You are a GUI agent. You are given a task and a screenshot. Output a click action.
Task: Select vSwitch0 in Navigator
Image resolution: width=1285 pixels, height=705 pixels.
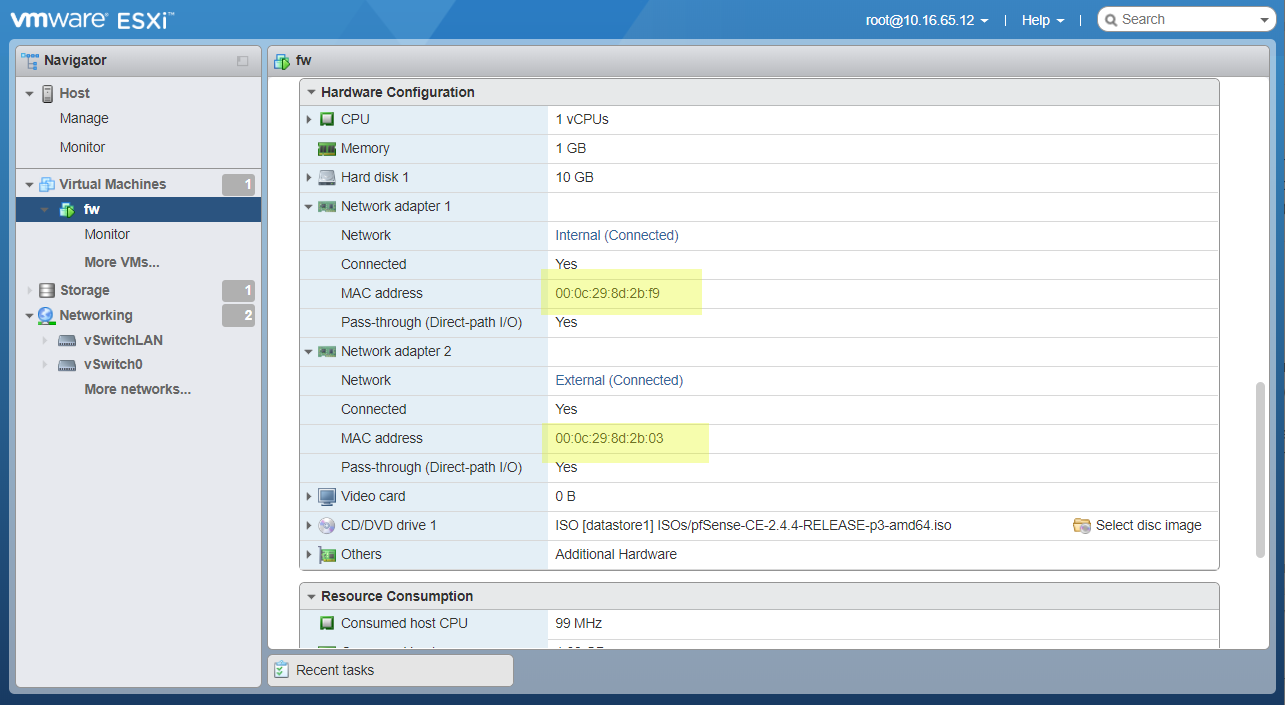[x=113, y=364]
